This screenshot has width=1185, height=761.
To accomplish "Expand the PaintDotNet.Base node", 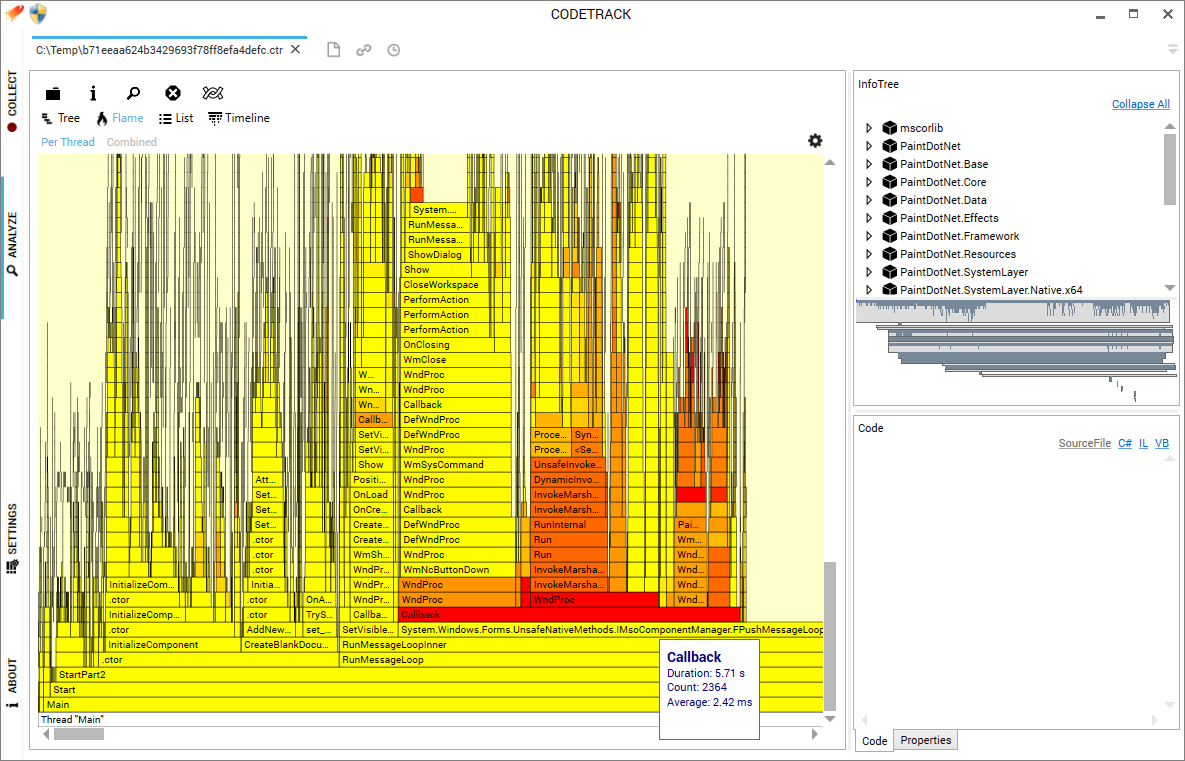I will pyautogui.click(x=869, y=165).
